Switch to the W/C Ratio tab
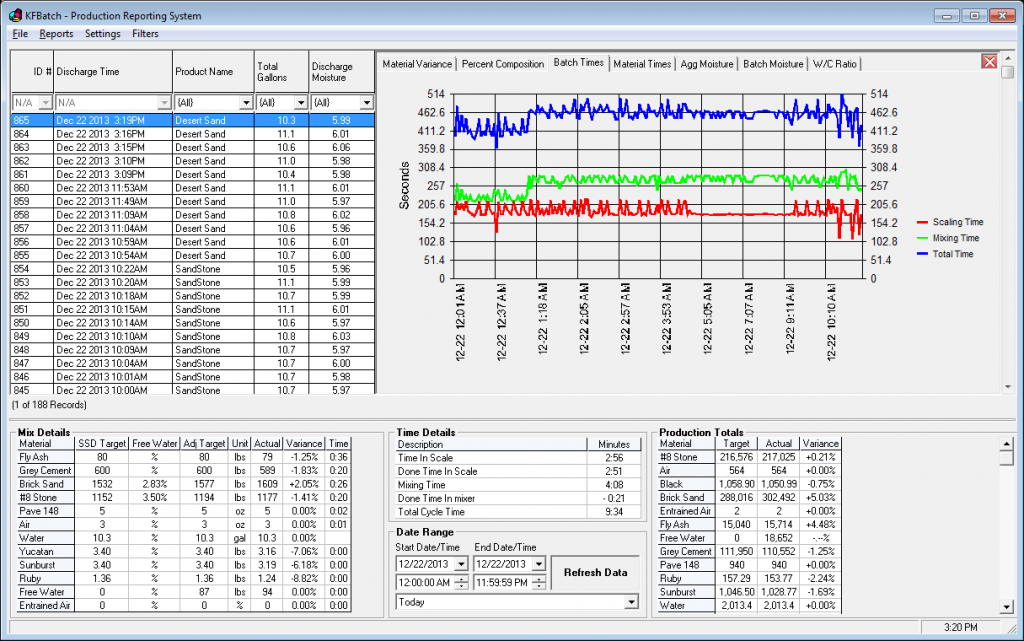The width and height of the screenshot is (1024, 641). click(834, 64)
